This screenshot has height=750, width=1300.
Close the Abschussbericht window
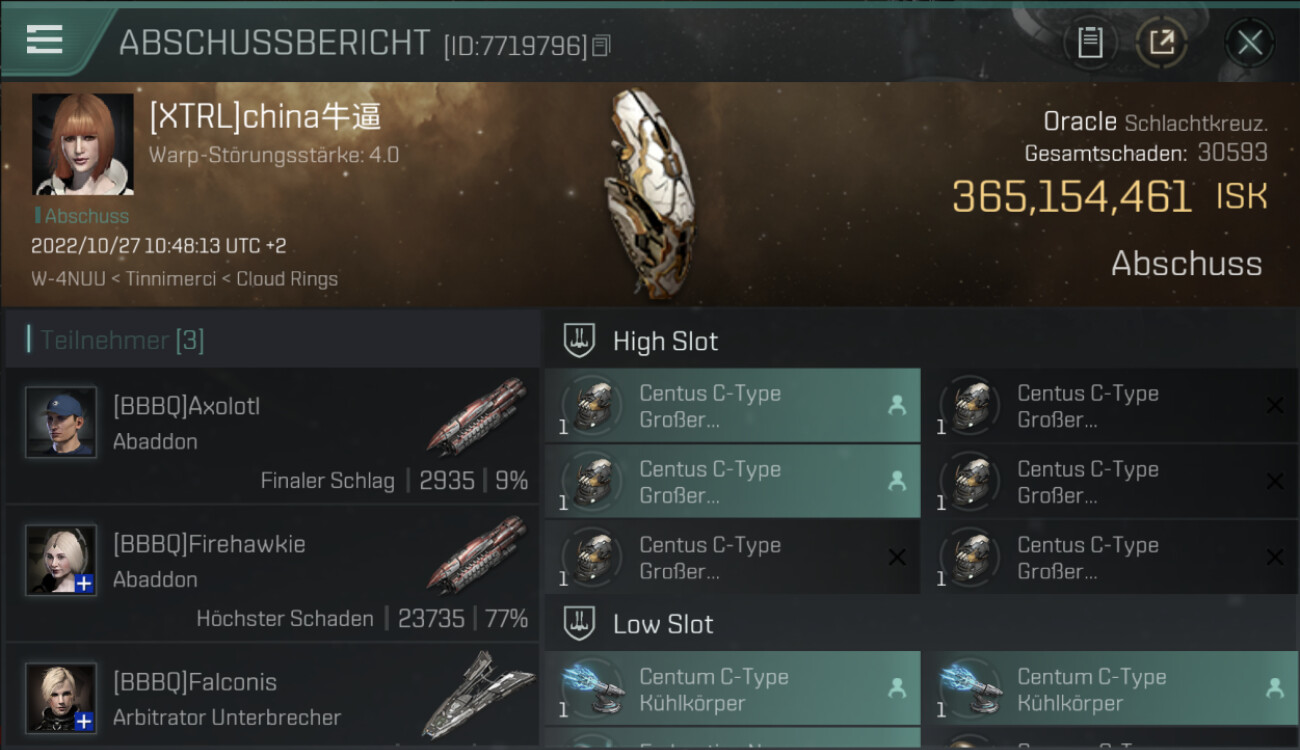pos(1249,42)
